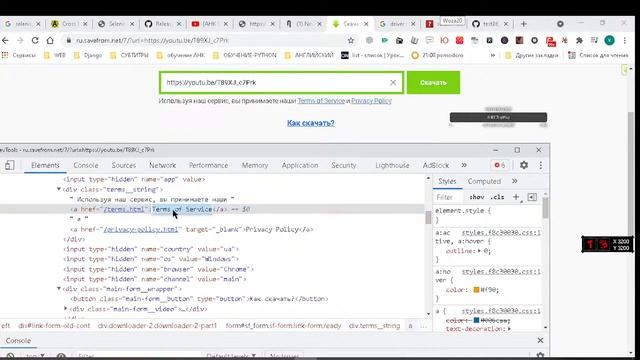Open a new browser tab
The image size is (640, 360).
524,24
